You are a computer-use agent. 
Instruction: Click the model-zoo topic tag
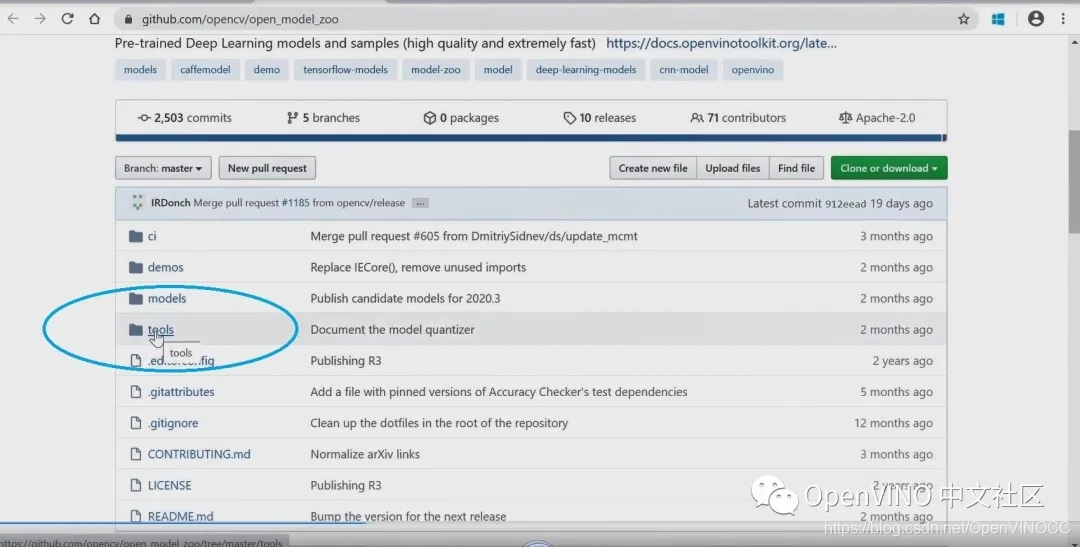[436, 70]
